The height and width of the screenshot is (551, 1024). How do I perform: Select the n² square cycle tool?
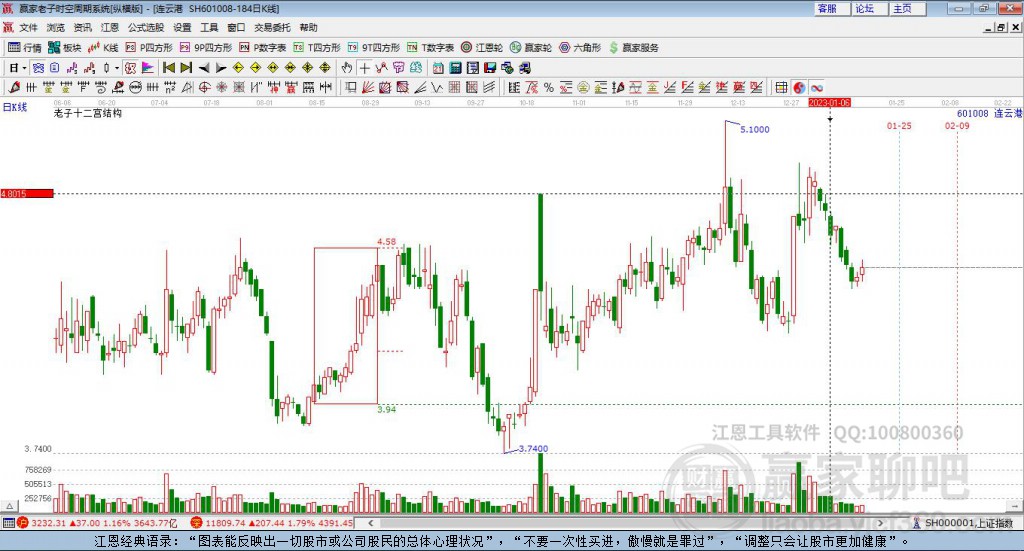point(170,87)
